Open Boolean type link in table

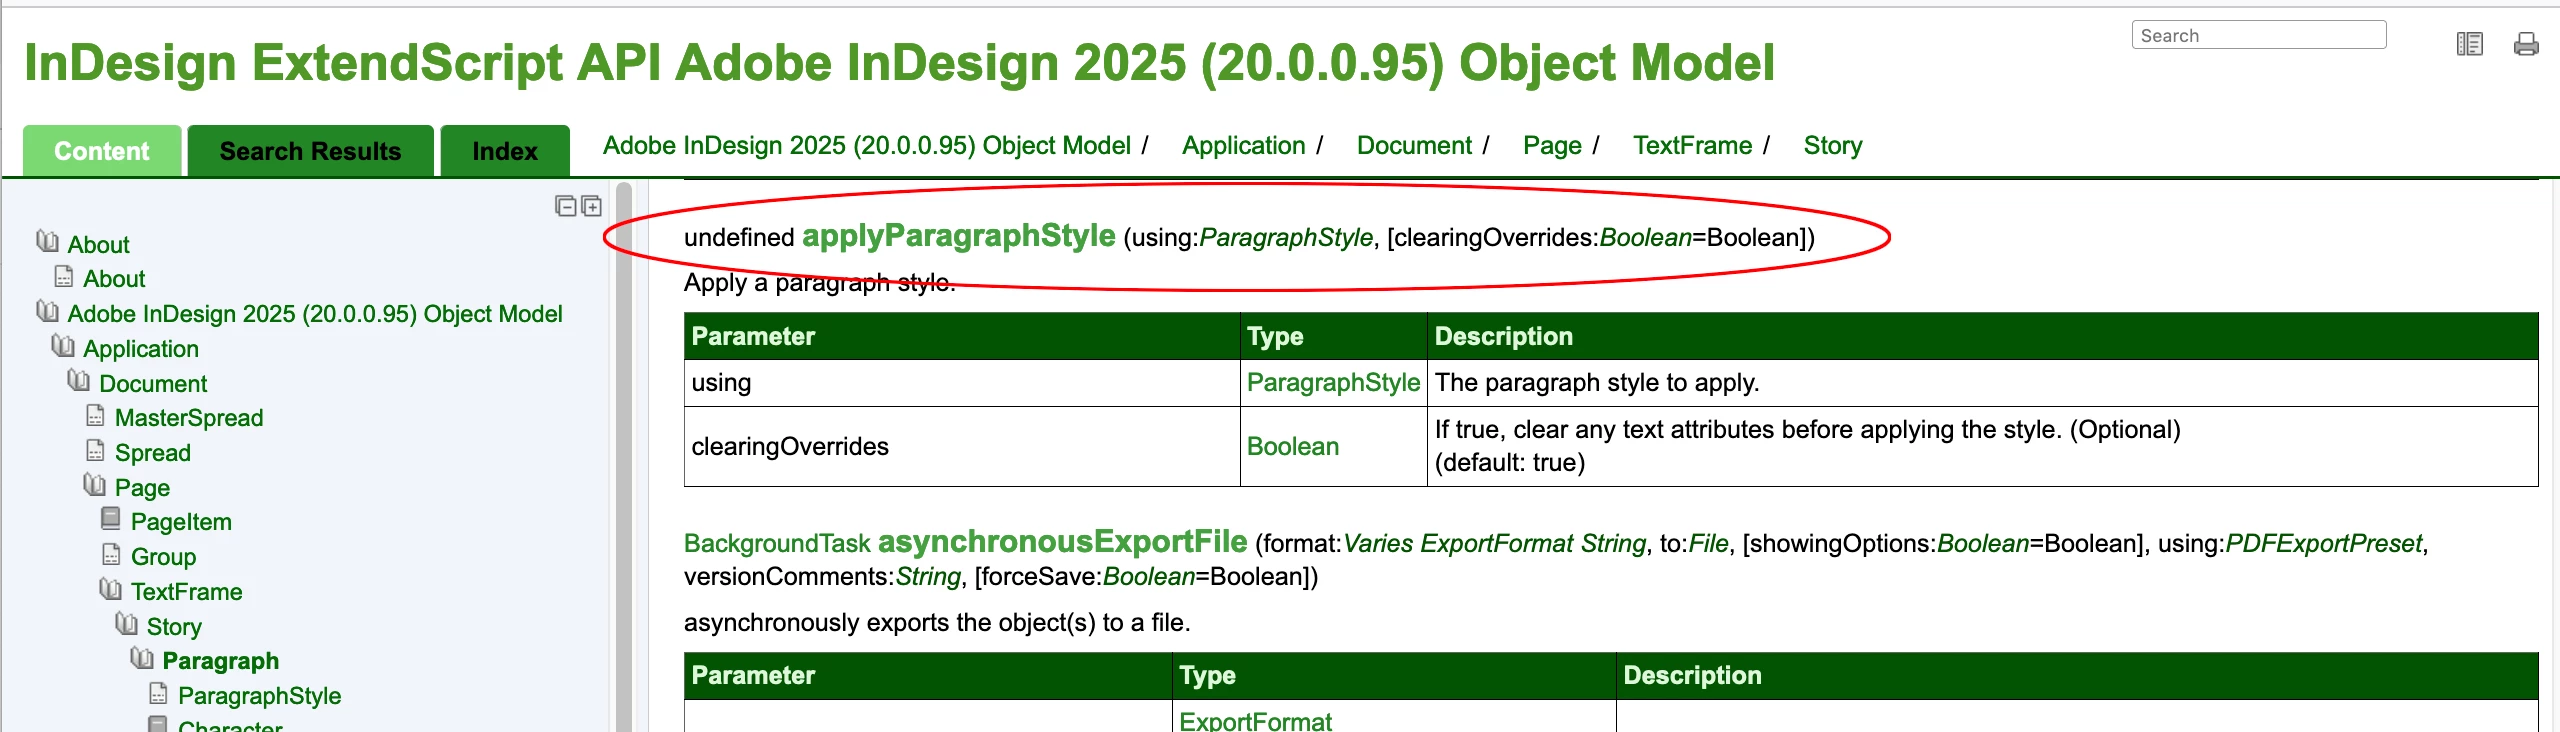click(1293, 447)
